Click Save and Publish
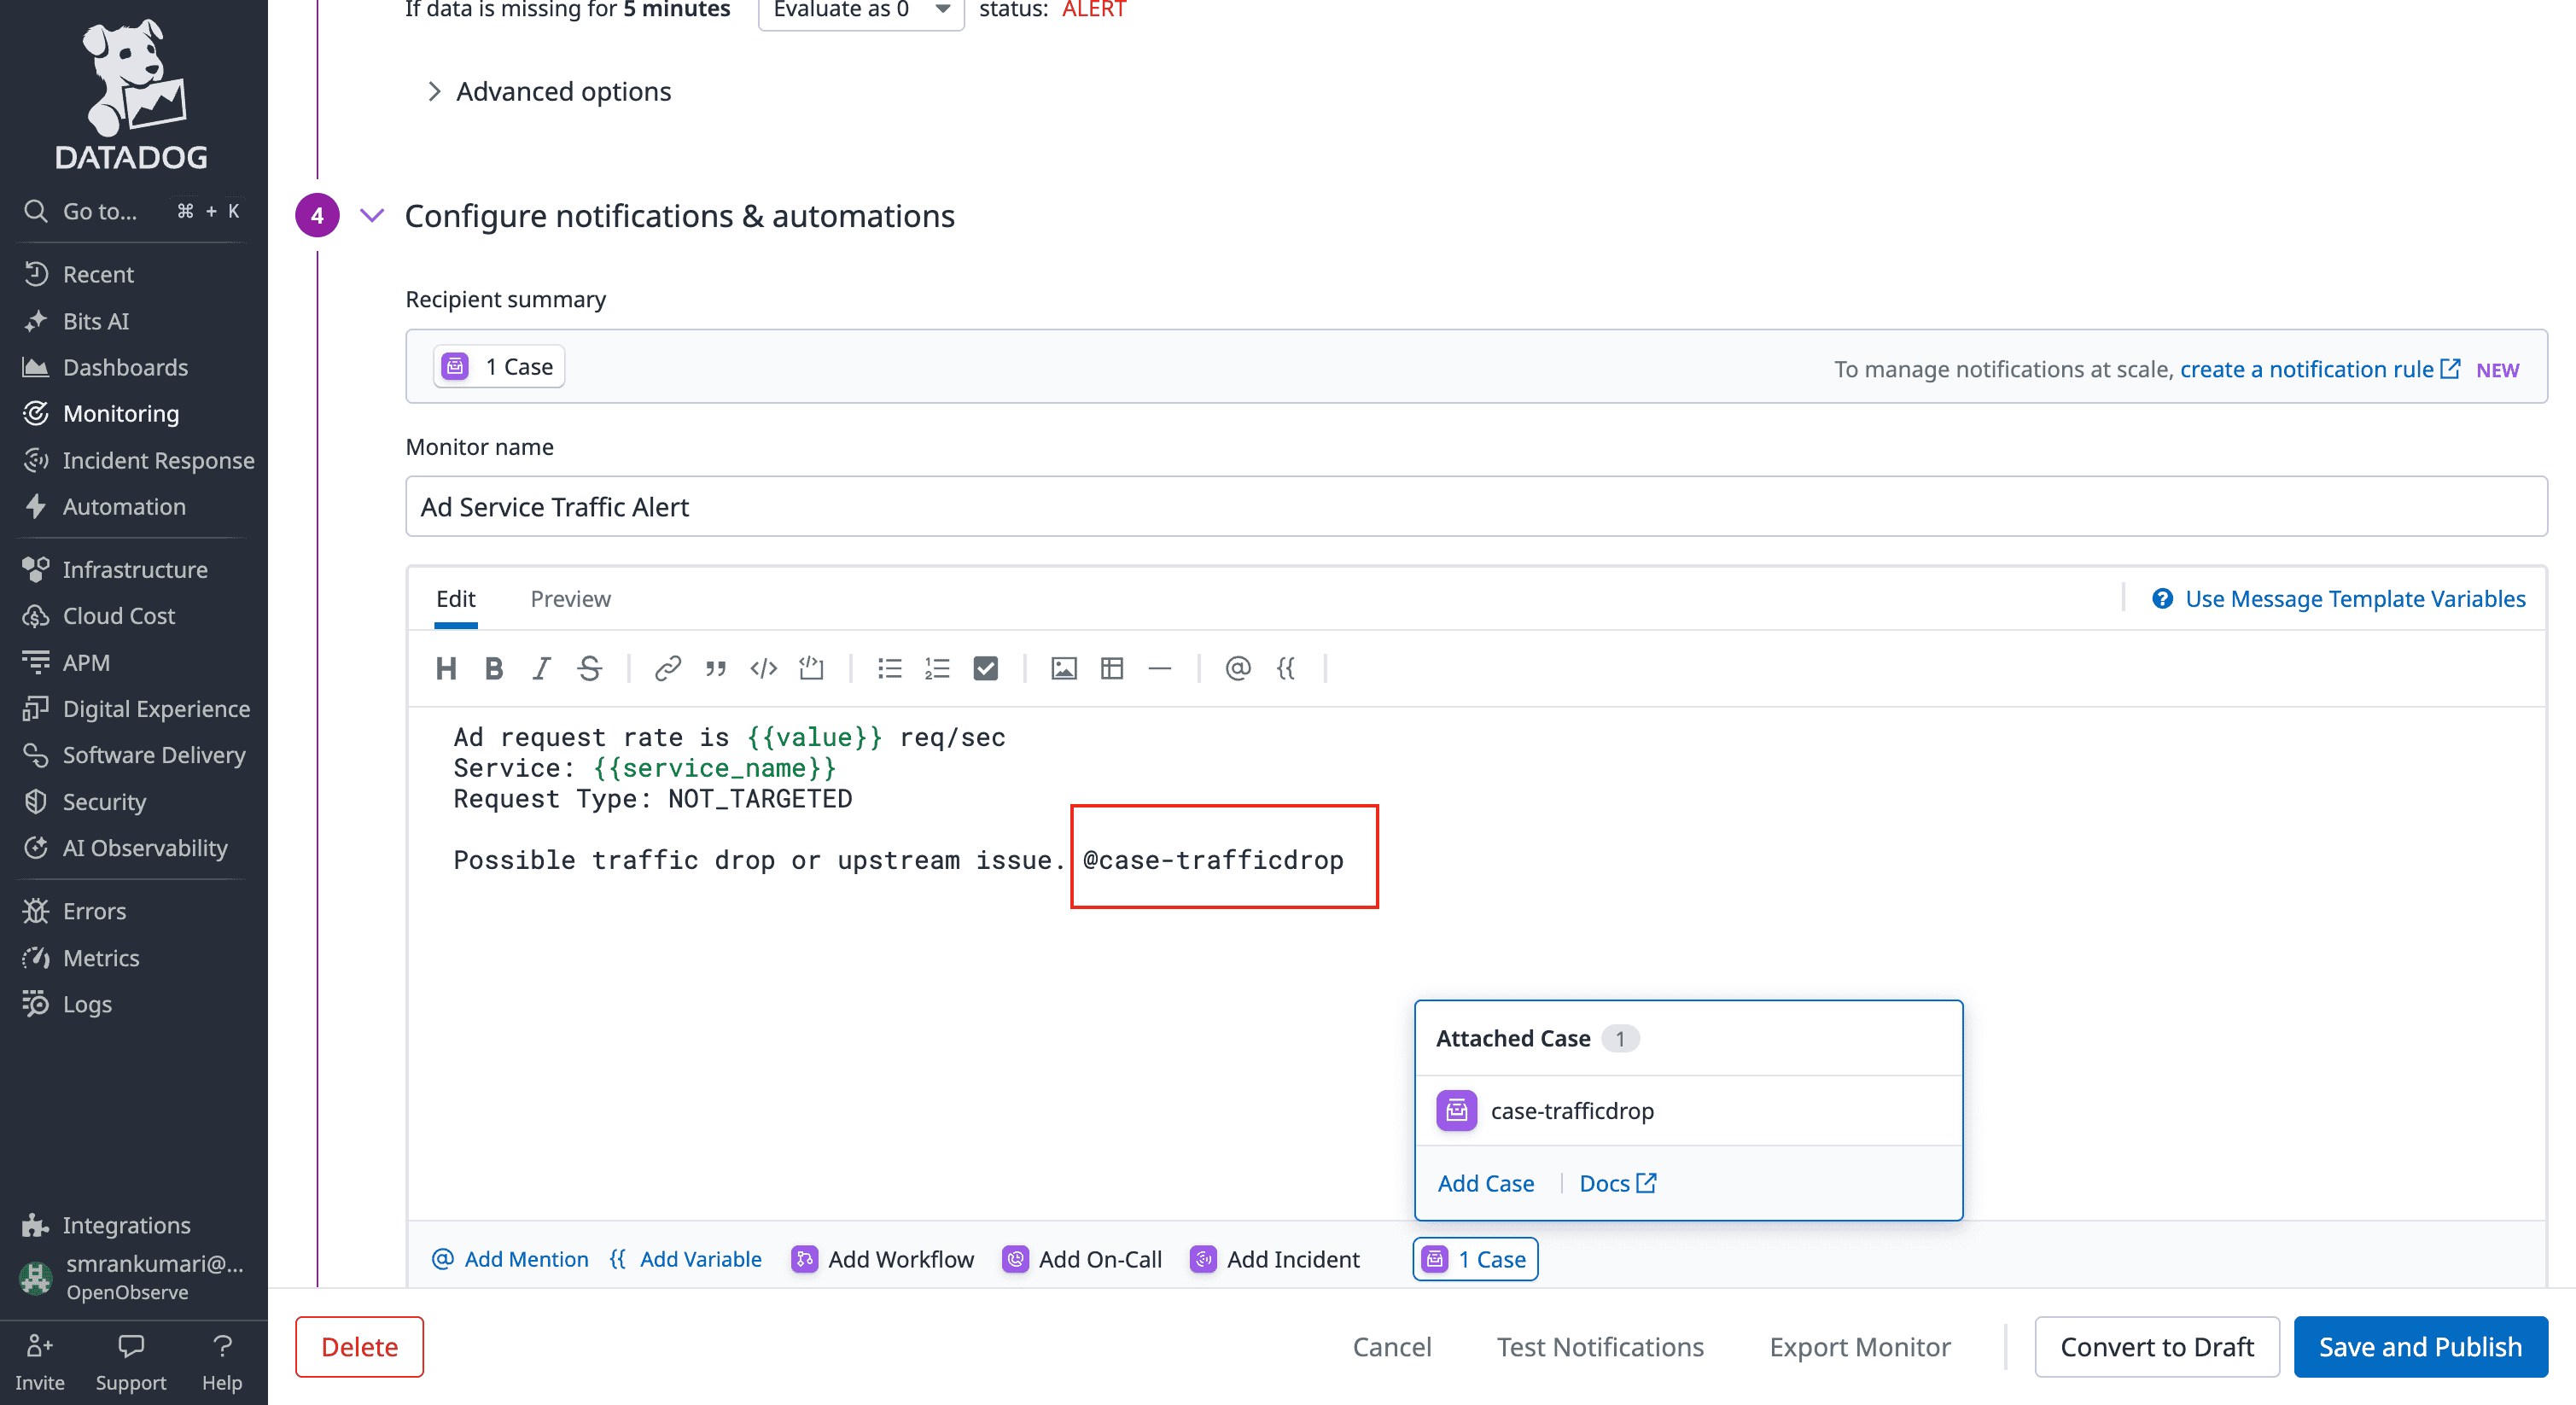This screenshot has width=2576, height=1405. click(2420, 1346)
